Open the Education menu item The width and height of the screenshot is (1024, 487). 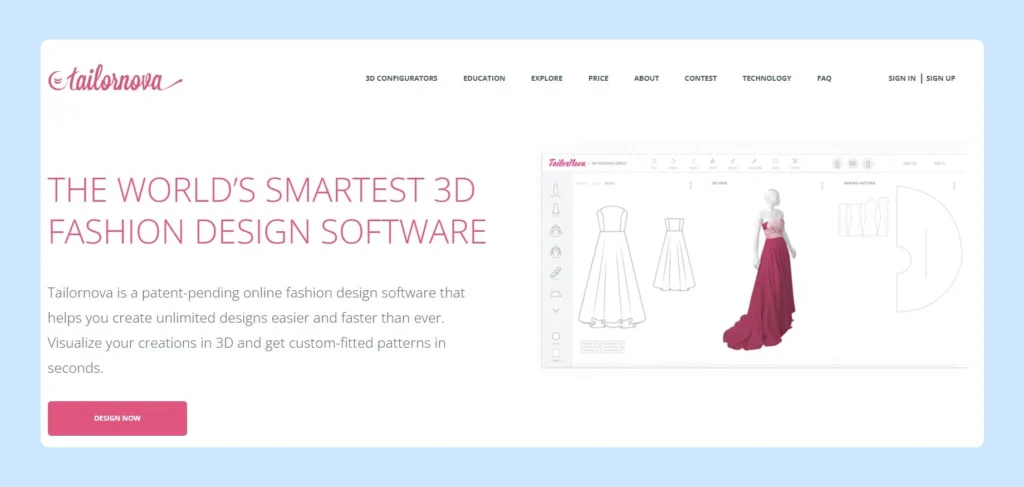[484, 78]
